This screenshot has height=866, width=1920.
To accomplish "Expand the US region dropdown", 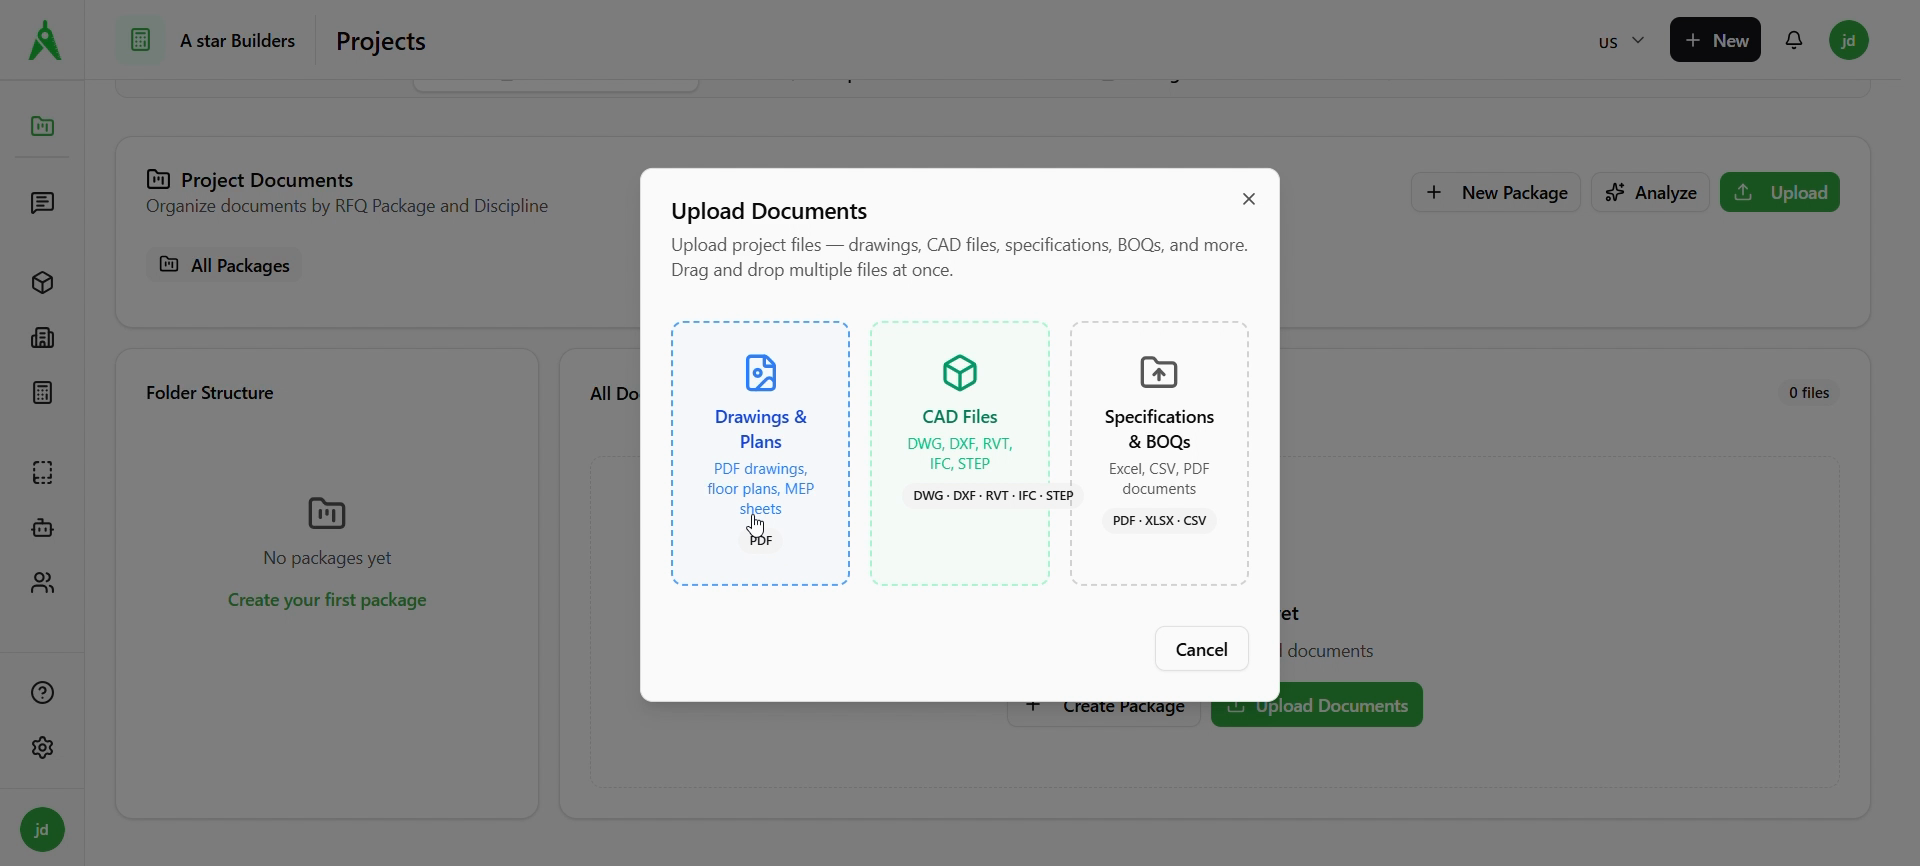I will pos(1620,41).
